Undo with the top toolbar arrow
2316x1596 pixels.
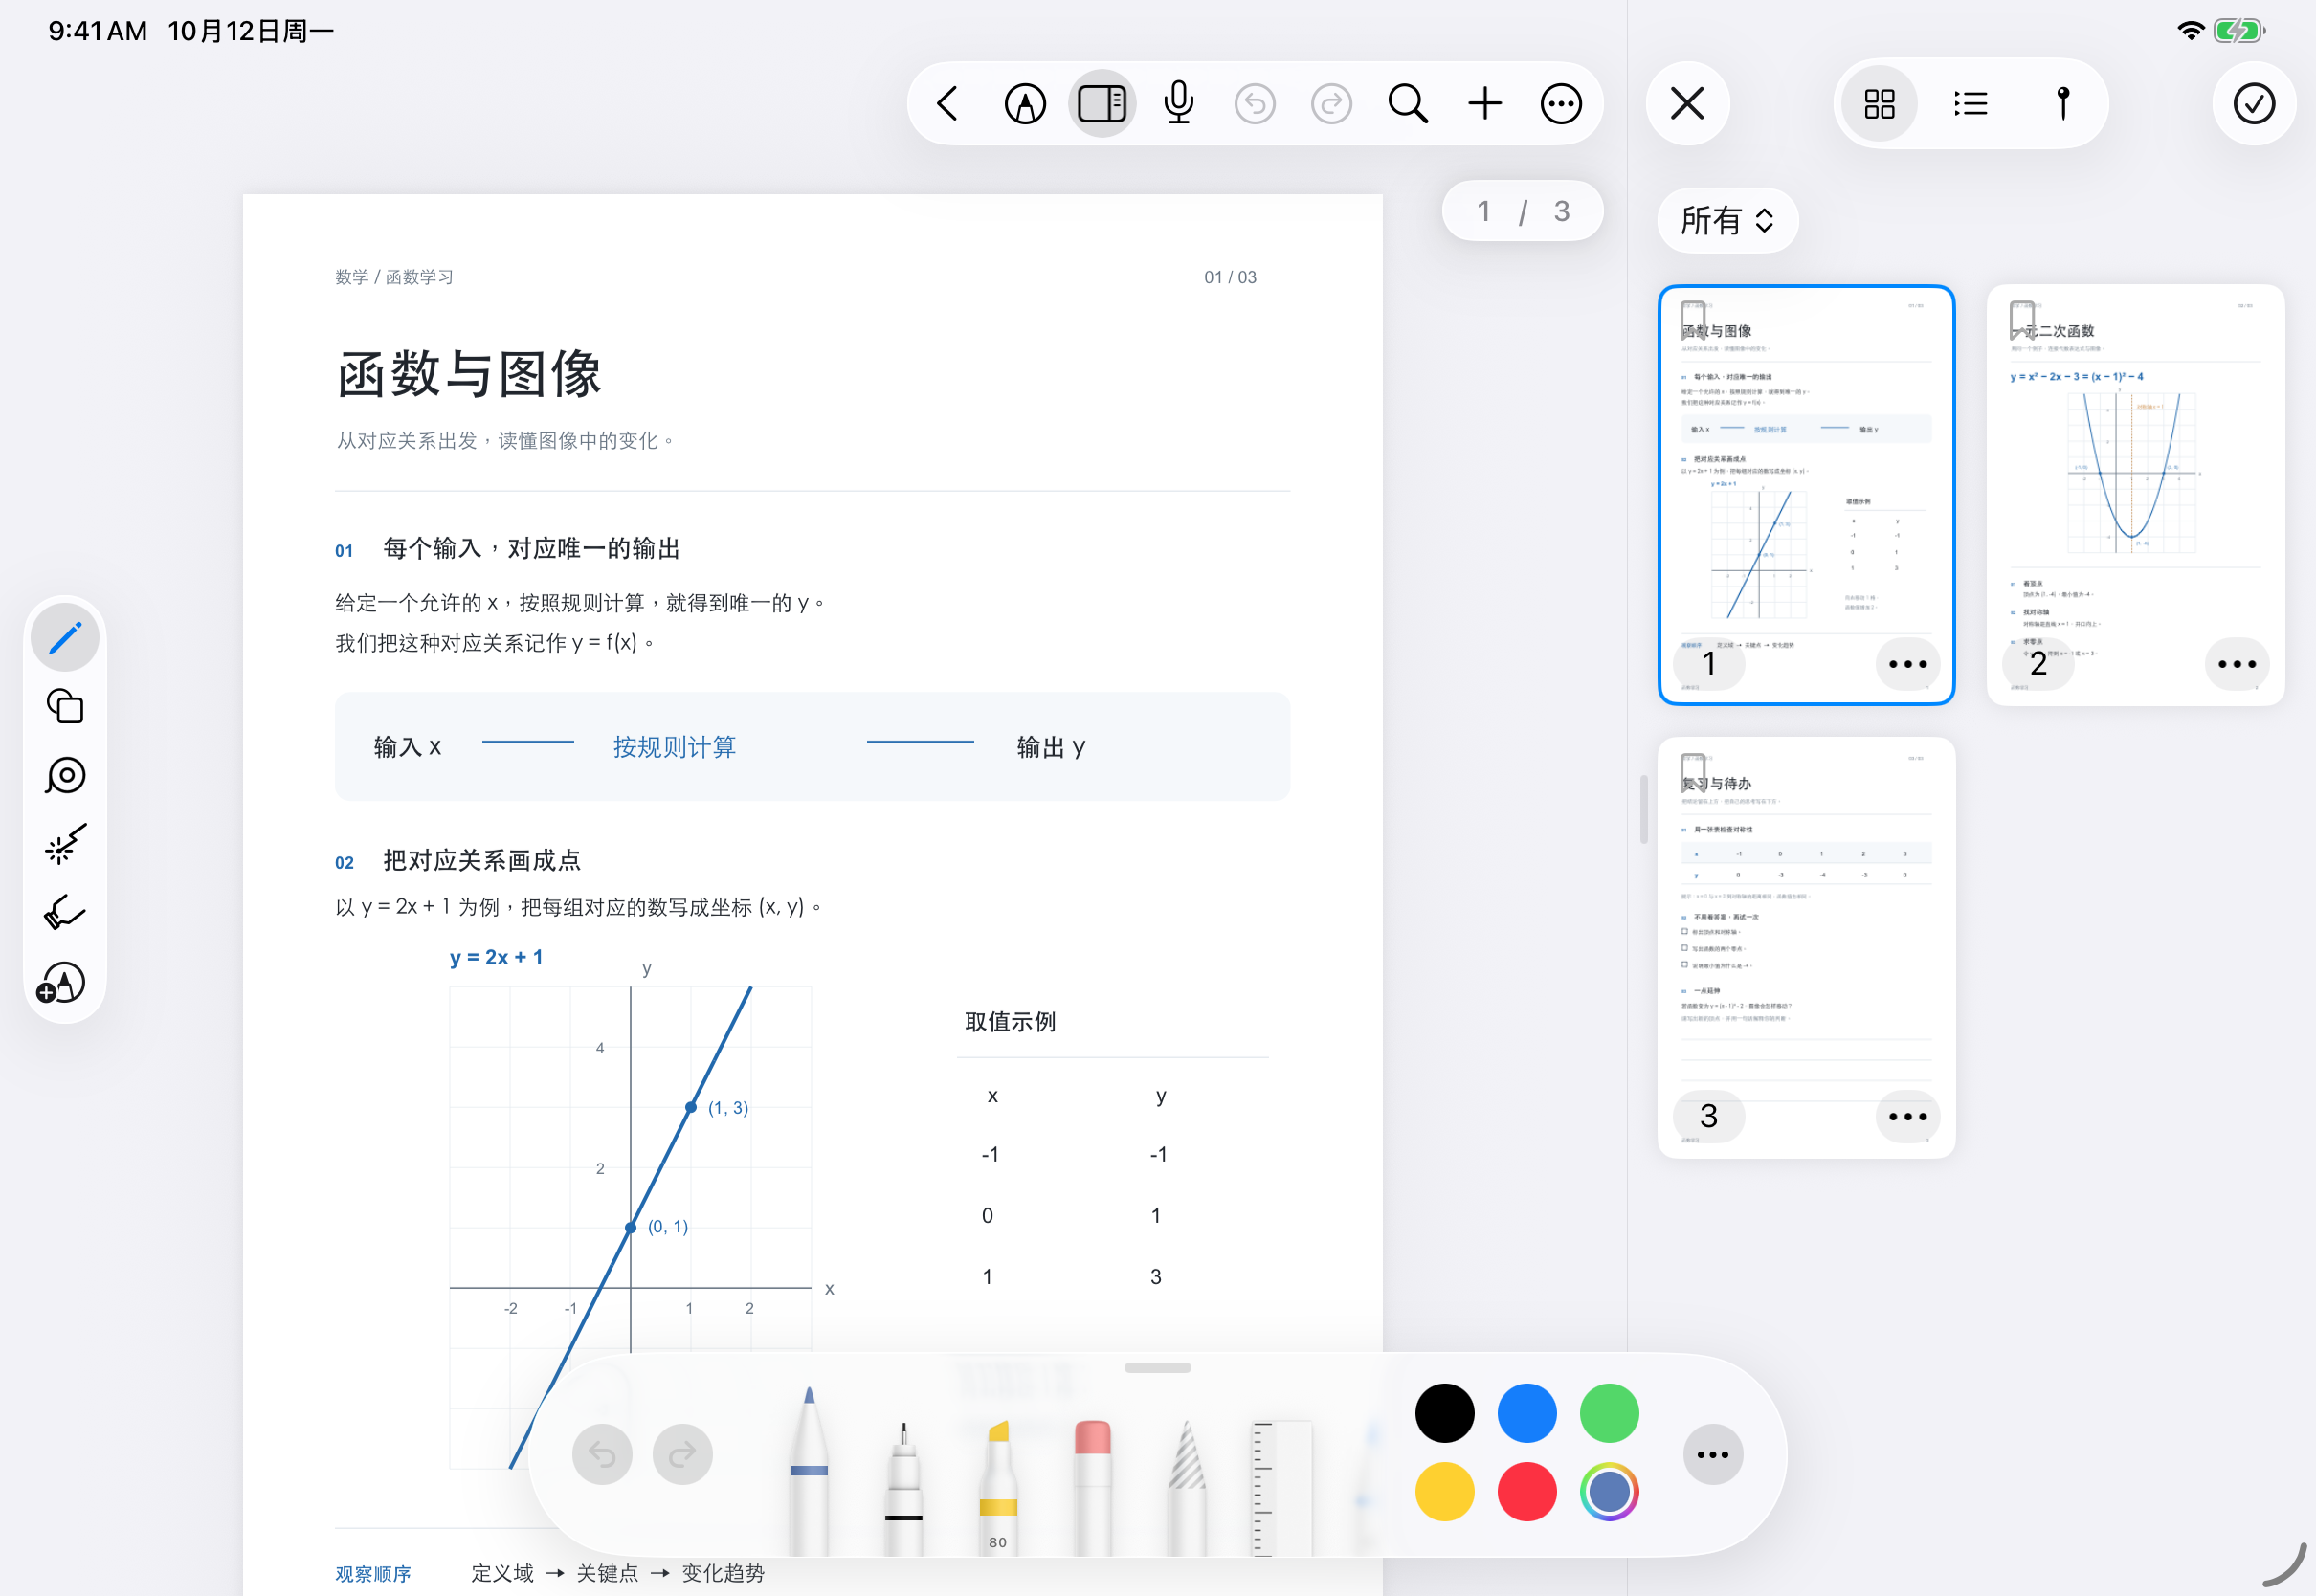pyautogui.click(x=1255, y=103)
